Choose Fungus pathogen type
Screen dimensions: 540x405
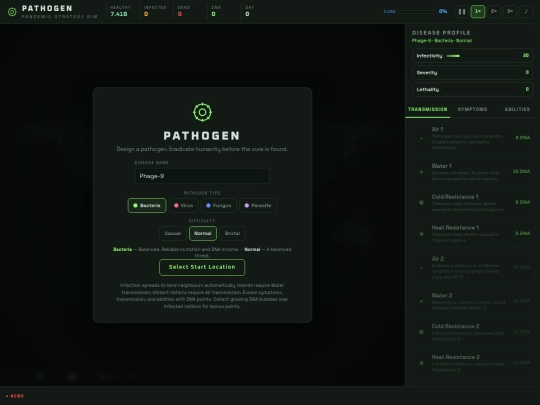click(x=219, y=206)
